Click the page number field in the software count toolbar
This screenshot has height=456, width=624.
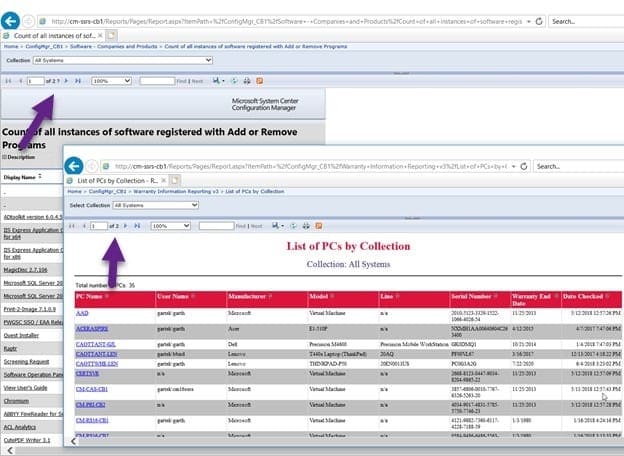click(35, 81)
